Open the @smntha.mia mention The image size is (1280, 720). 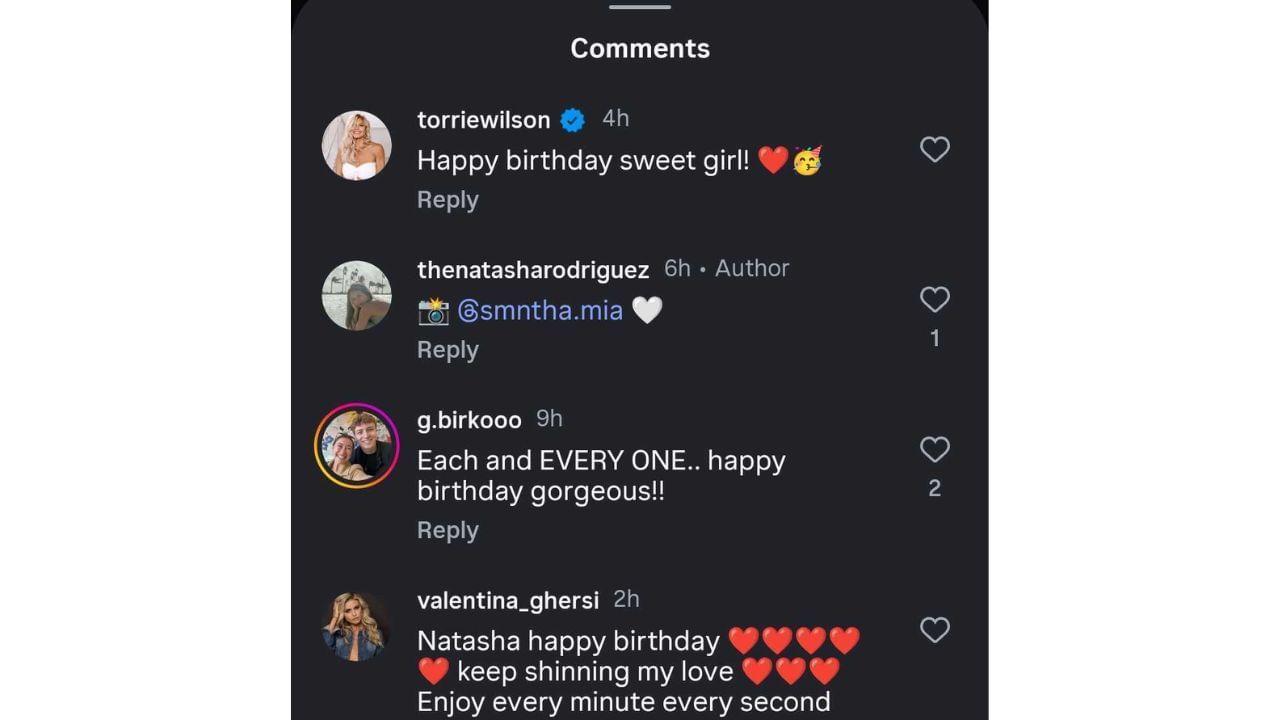(540, 310)
